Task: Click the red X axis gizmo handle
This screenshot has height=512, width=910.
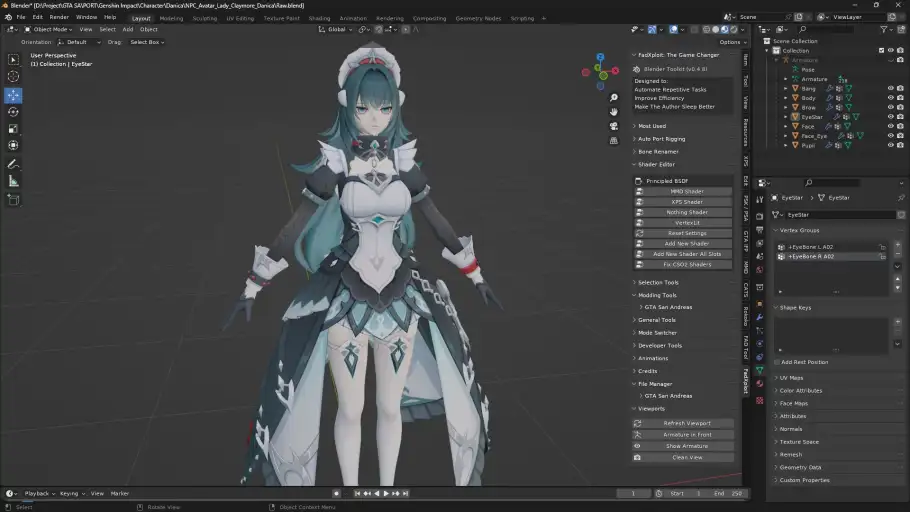Action: [x=615, y=70]
